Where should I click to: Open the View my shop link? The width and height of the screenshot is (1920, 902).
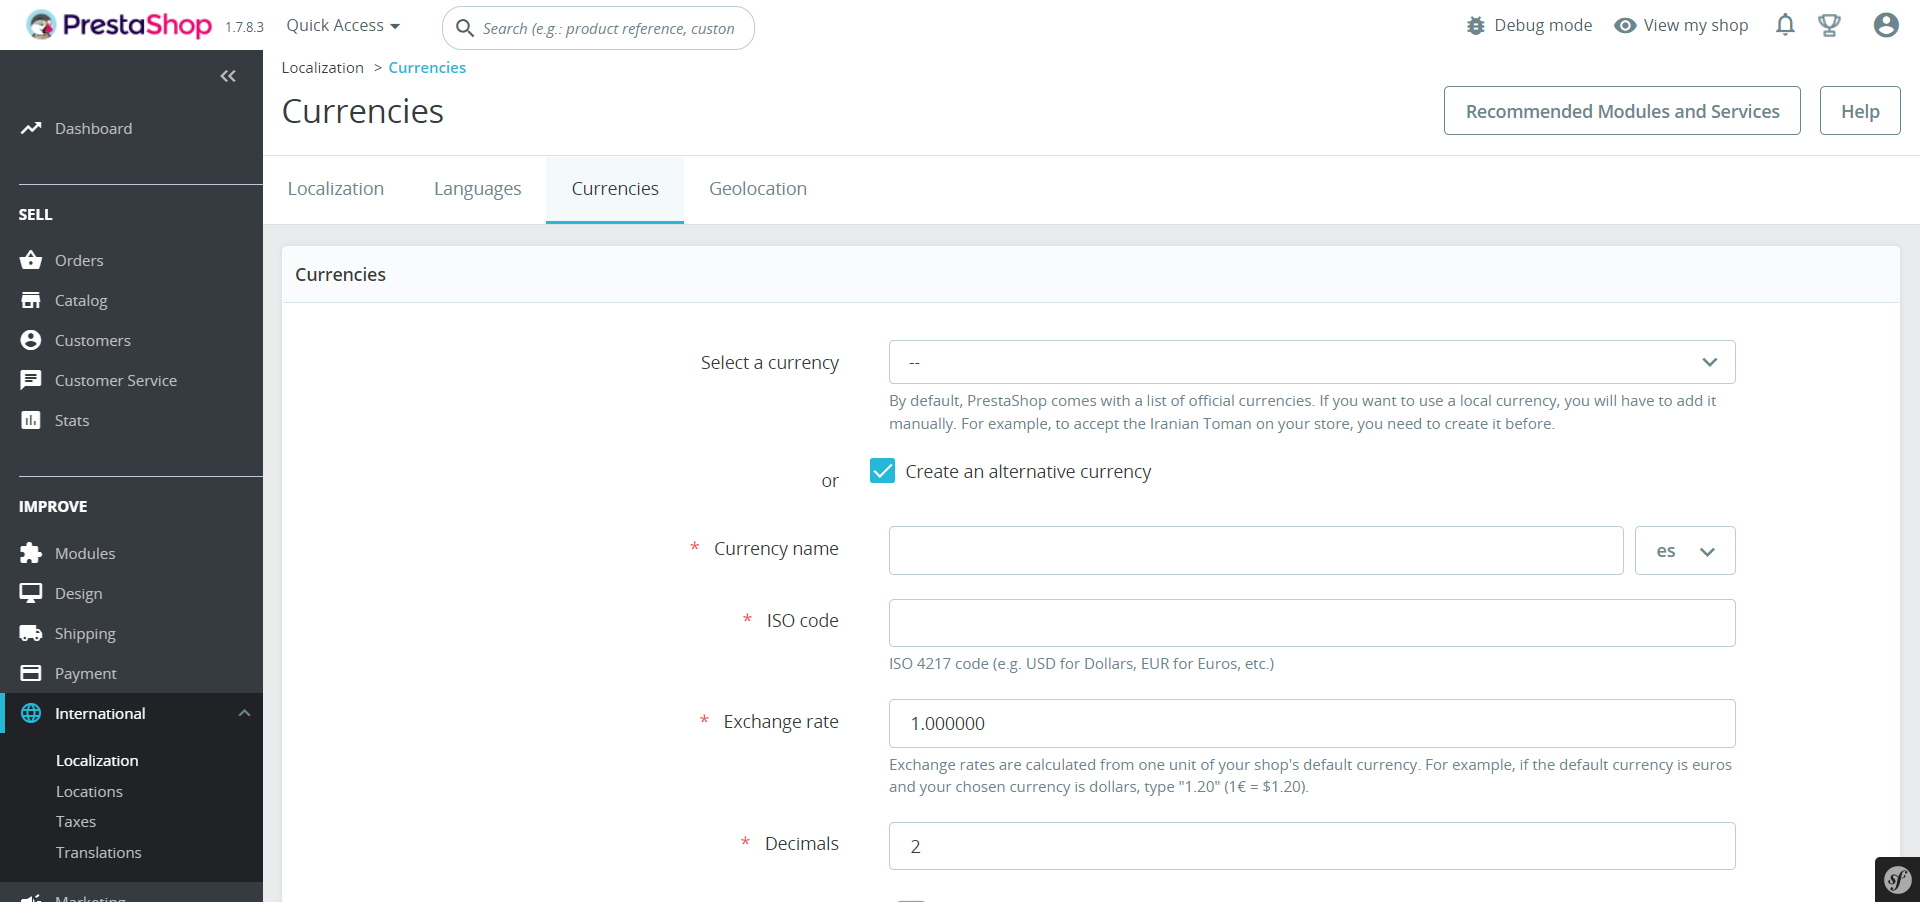pyautogui.click(x=1681, y=26)
